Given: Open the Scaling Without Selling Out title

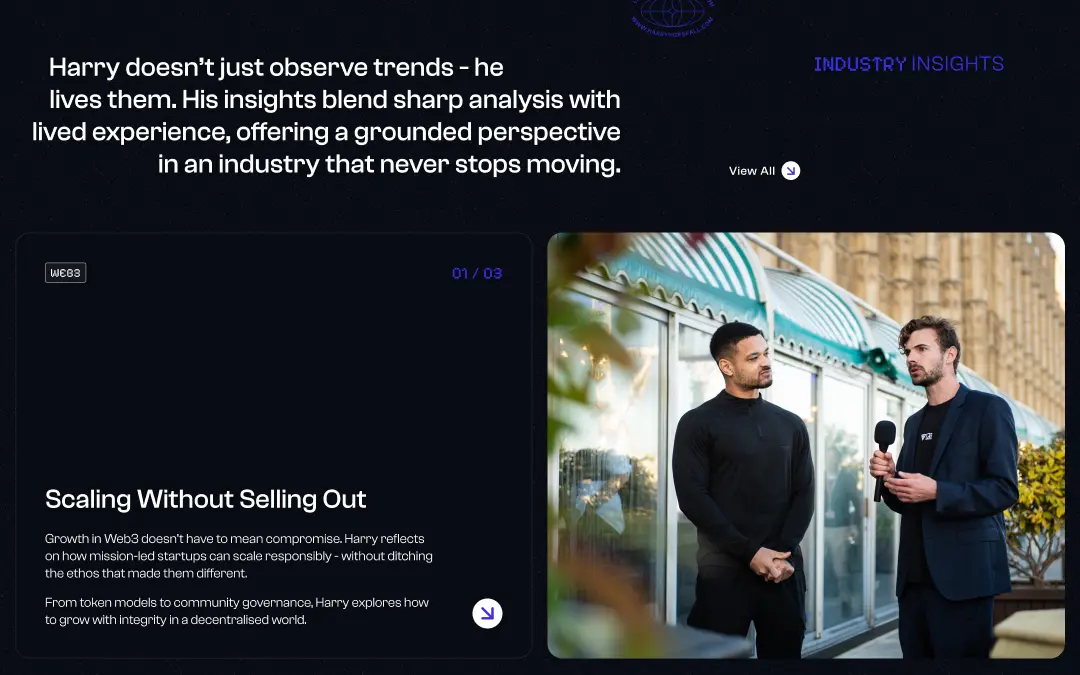Looking at the screenshot, I should (205, 499).
